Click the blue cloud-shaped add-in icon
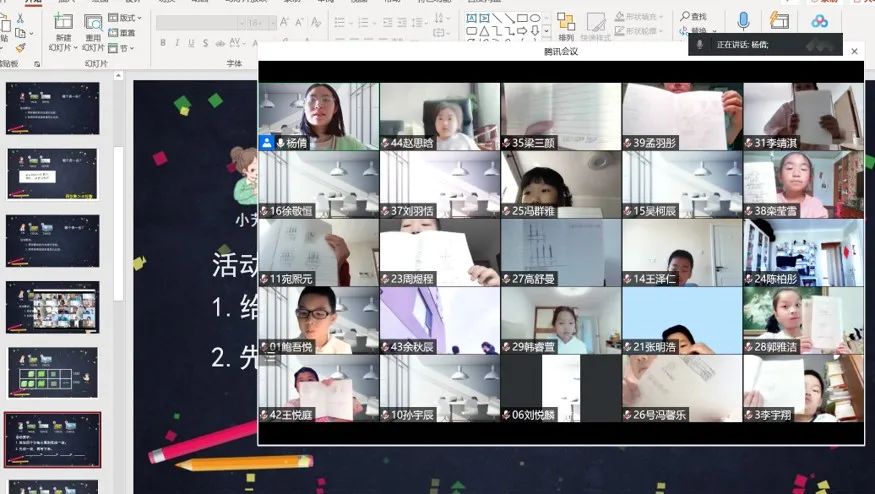The width and height of the screenshot is (875, 494). pyautogui.click(x=820, y=22)
